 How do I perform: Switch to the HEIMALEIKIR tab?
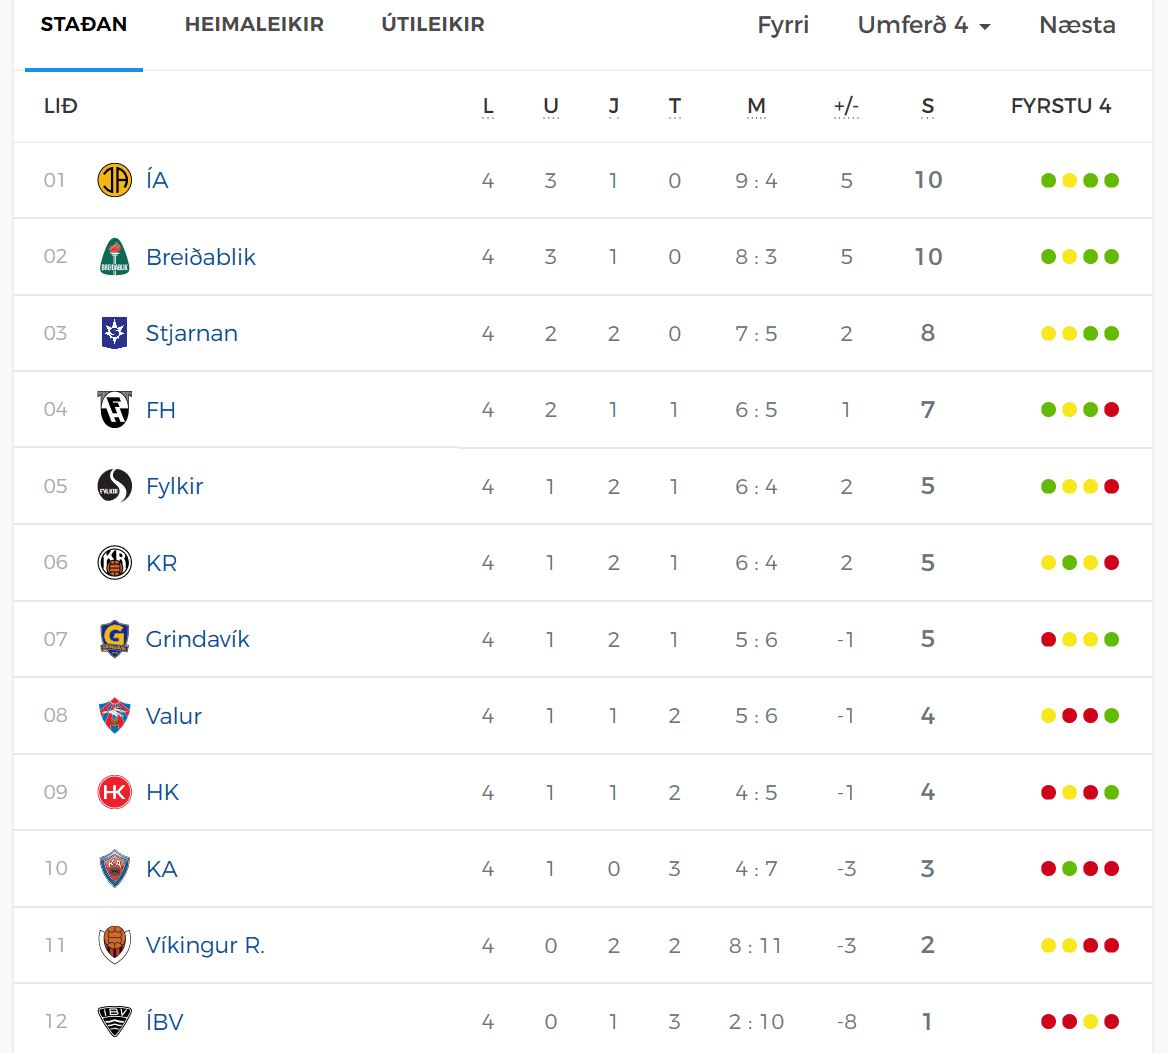pos(254,25)
